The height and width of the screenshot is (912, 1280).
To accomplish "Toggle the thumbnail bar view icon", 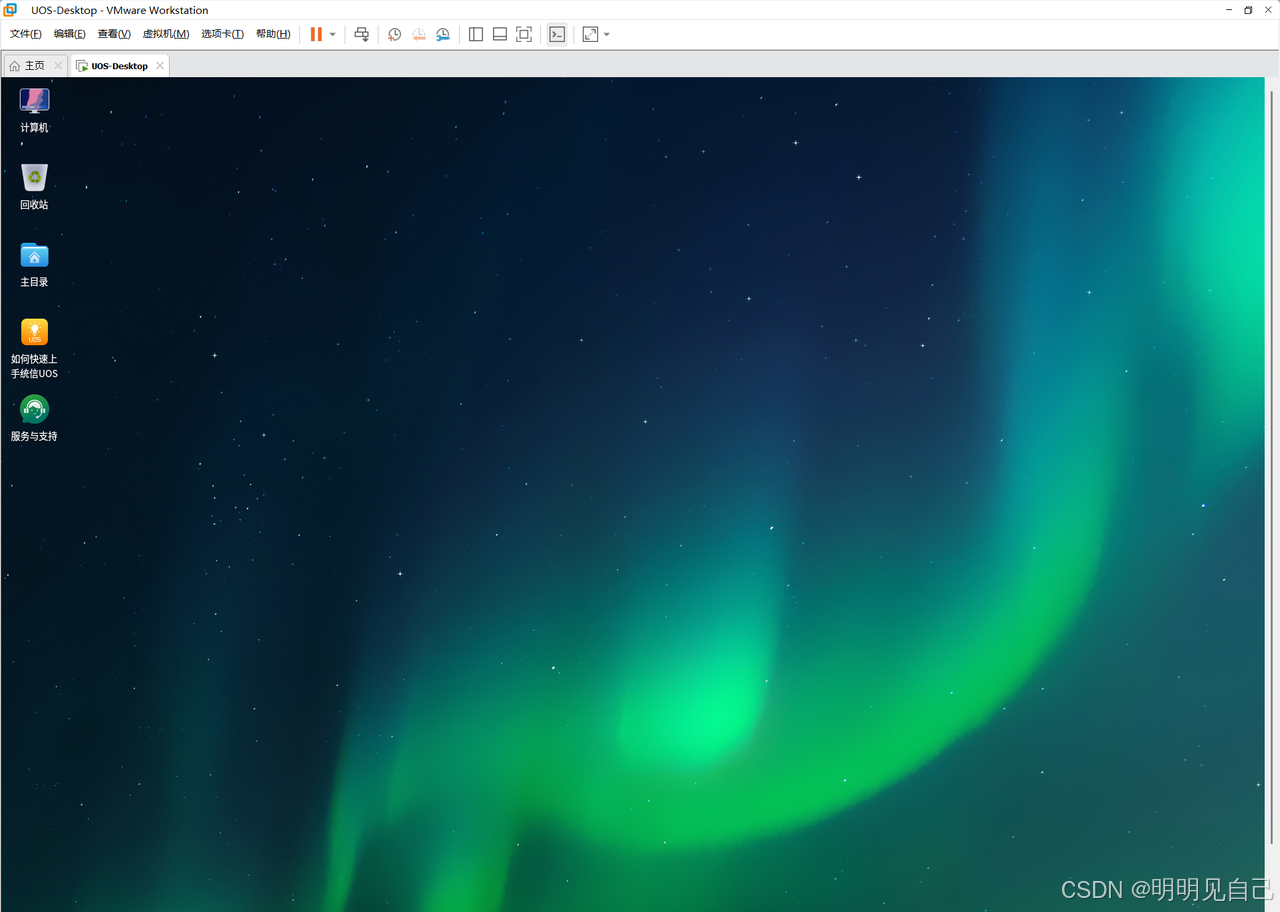I will click(500, 34).
